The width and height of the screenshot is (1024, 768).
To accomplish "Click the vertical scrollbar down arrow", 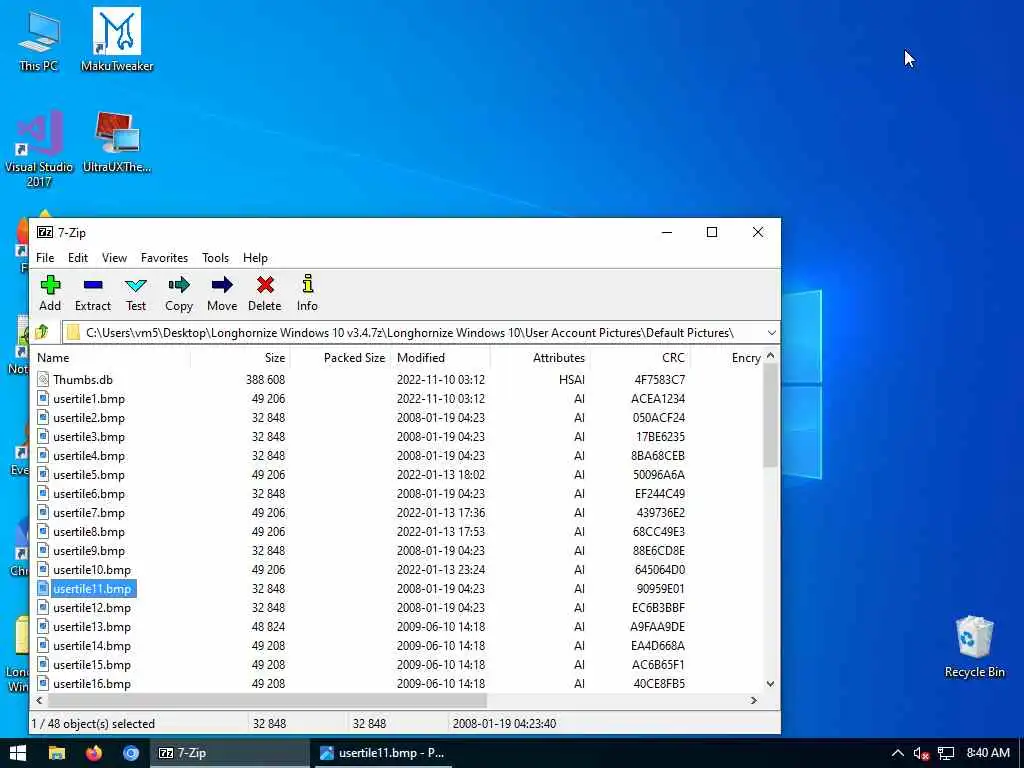I will click(x=771, y=684).
